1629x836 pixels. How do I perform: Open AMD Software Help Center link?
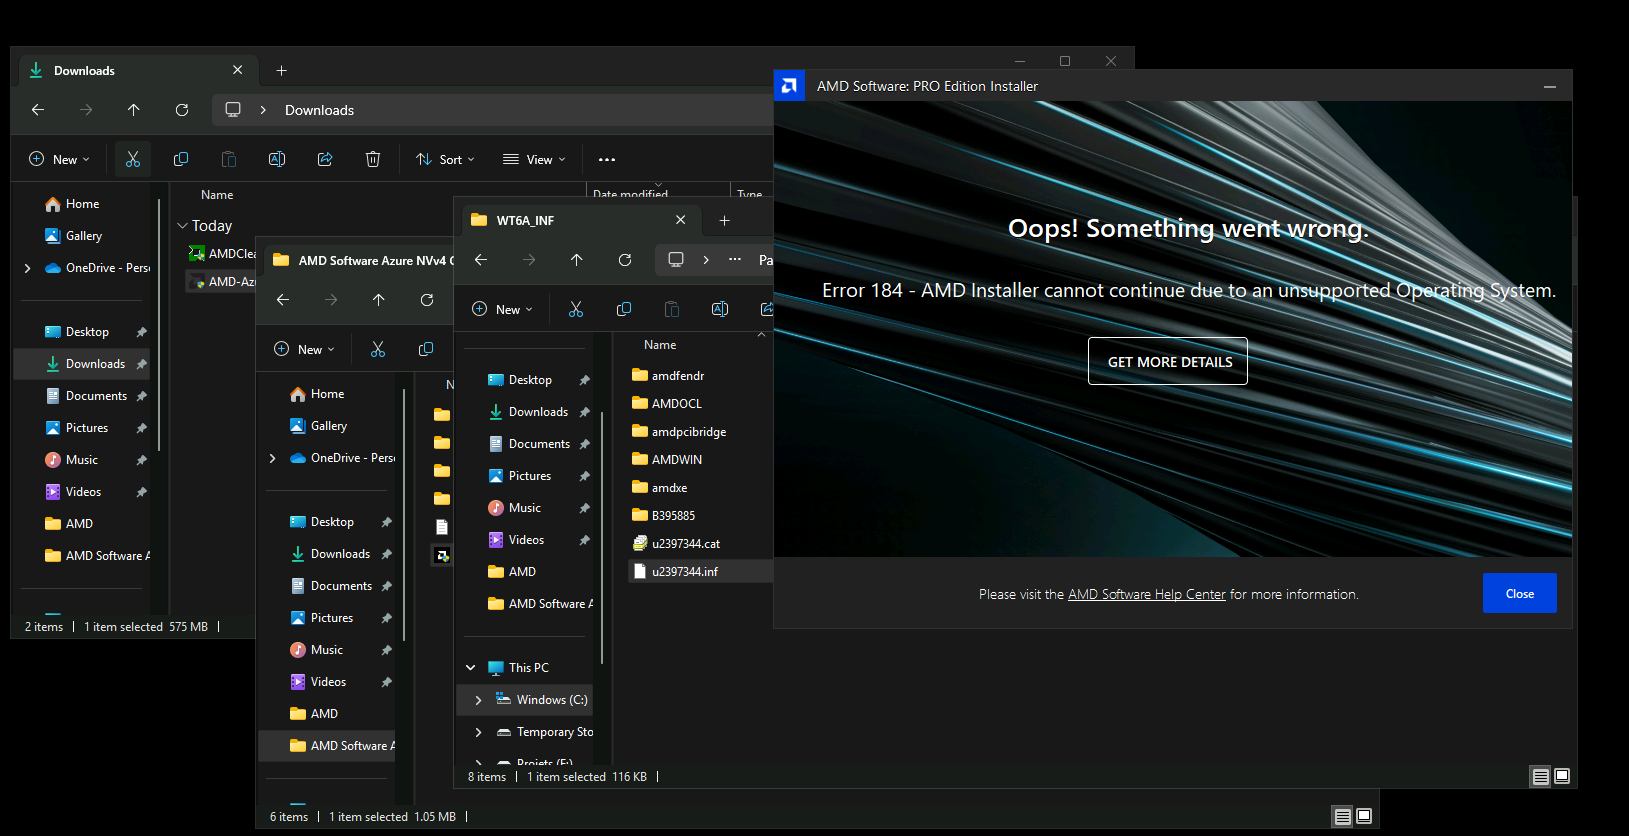(x=1146, y=594)
